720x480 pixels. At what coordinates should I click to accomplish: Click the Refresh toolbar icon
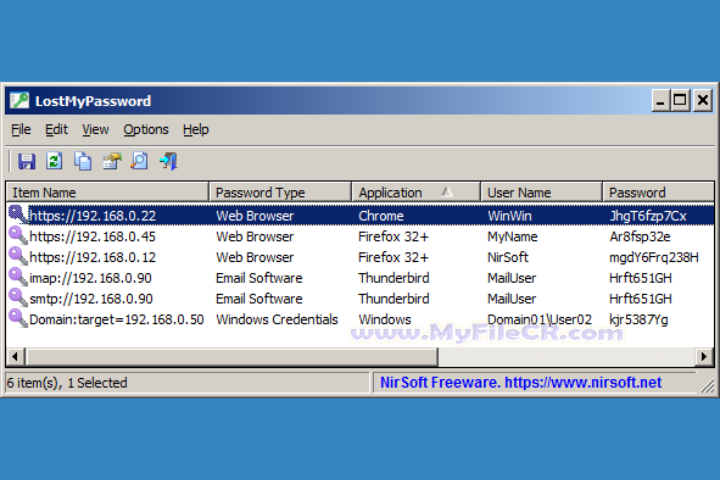(54, 161)
